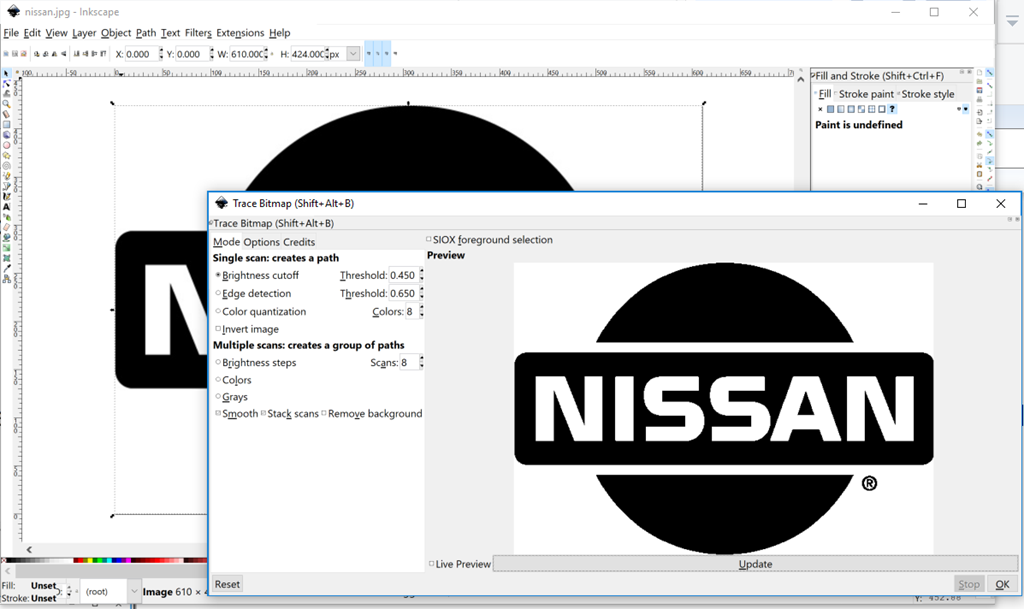Select the Text tool
This screenshot has width=1024, height=609.
pyautogui.click(x=7, y=206)
